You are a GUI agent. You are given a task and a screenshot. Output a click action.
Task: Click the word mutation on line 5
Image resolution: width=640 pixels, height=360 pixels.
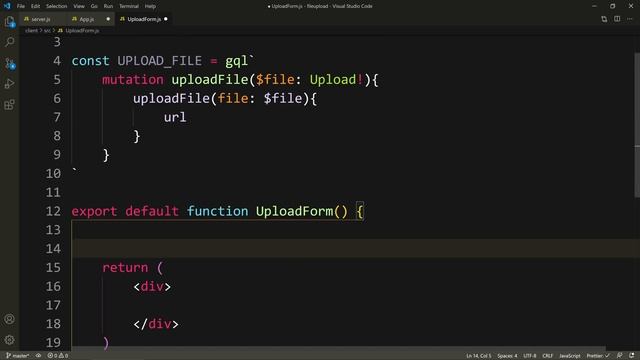coord(133,80)
